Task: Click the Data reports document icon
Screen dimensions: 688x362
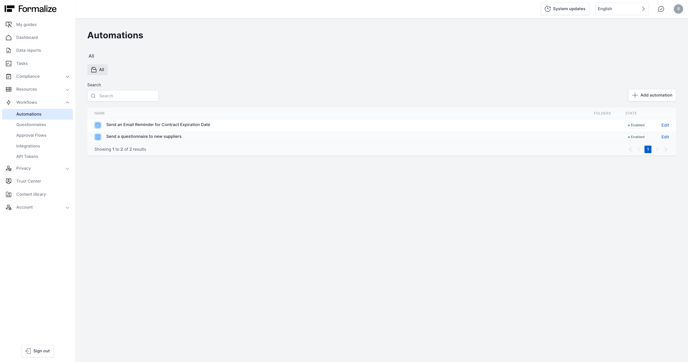Action: point(8,50)
